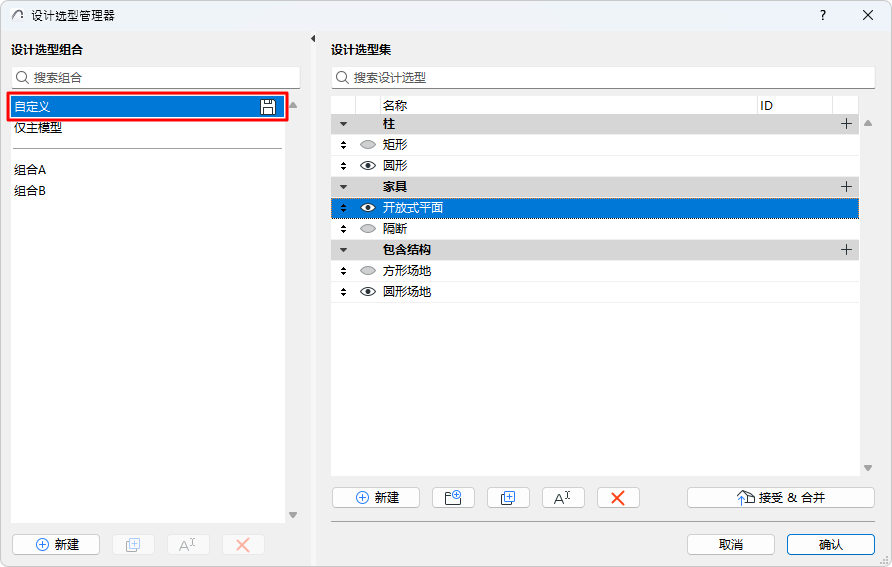
Task: Collapse the 包含结构 option set
Action: (343, 250)
